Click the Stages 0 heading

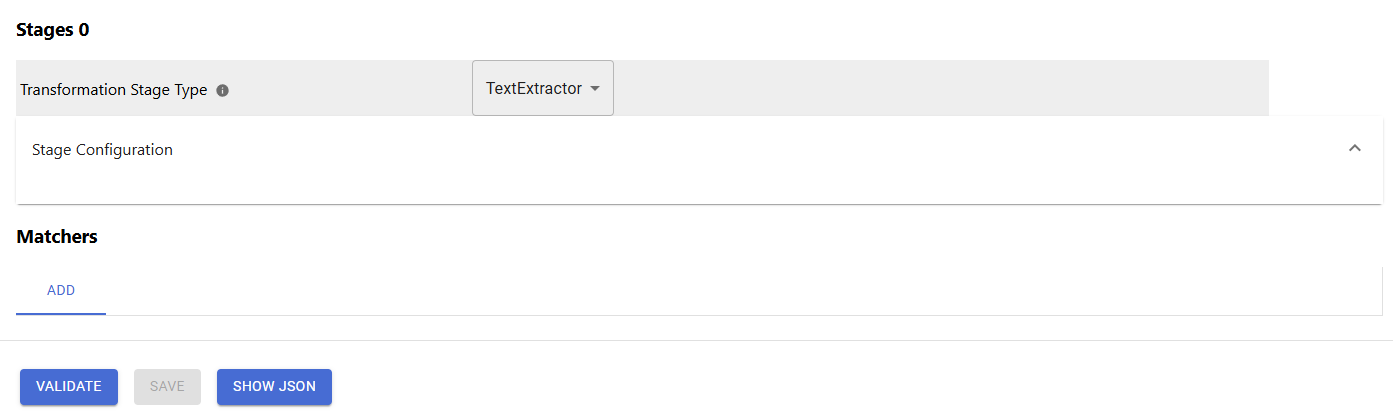tap(53, 30)
